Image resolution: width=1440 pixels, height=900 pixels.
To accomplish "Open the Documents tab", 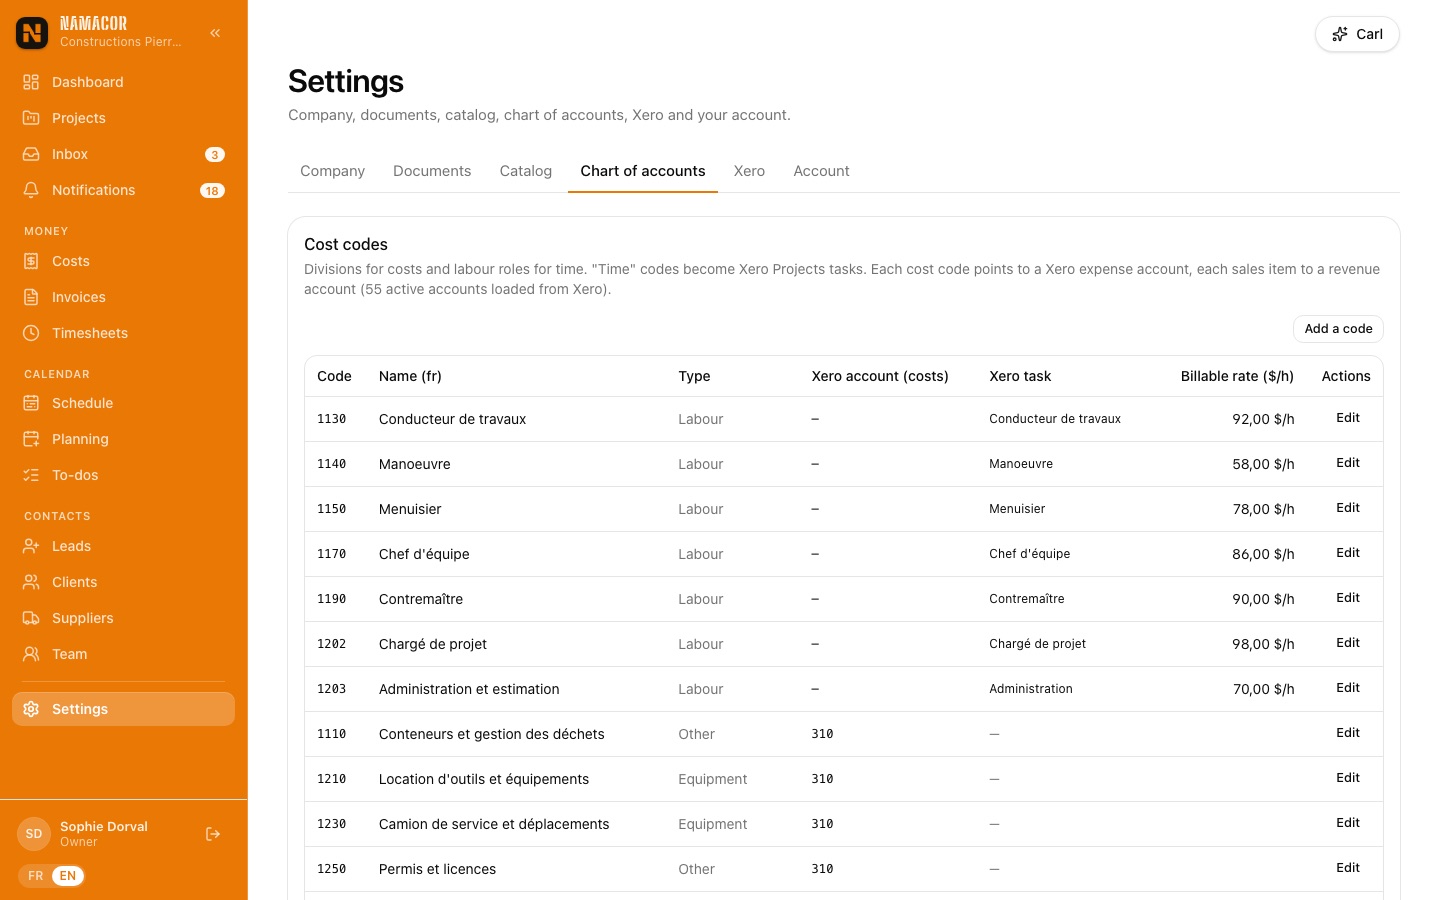I will (x=432, y=171).
